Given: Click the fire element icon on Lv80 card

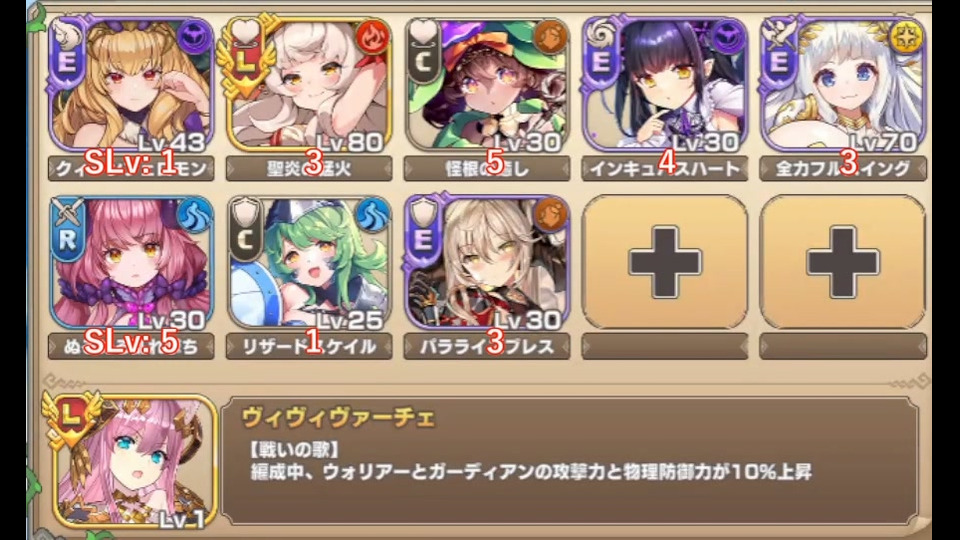Looking at the screenshot, I should [372, 37].
